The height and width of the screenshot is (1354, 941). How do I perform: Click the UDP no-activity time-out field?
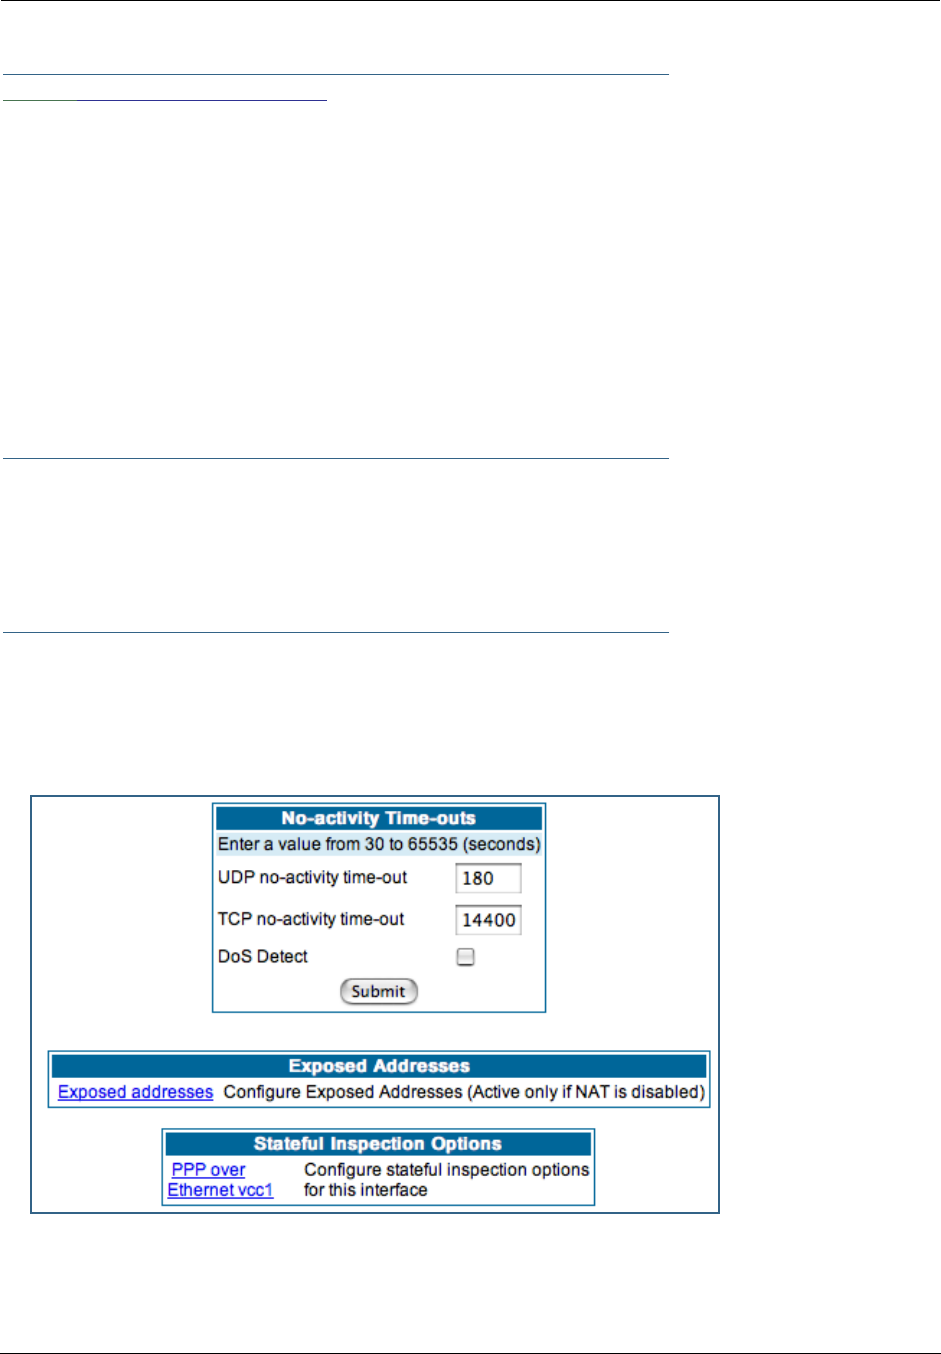pos(489,878)
